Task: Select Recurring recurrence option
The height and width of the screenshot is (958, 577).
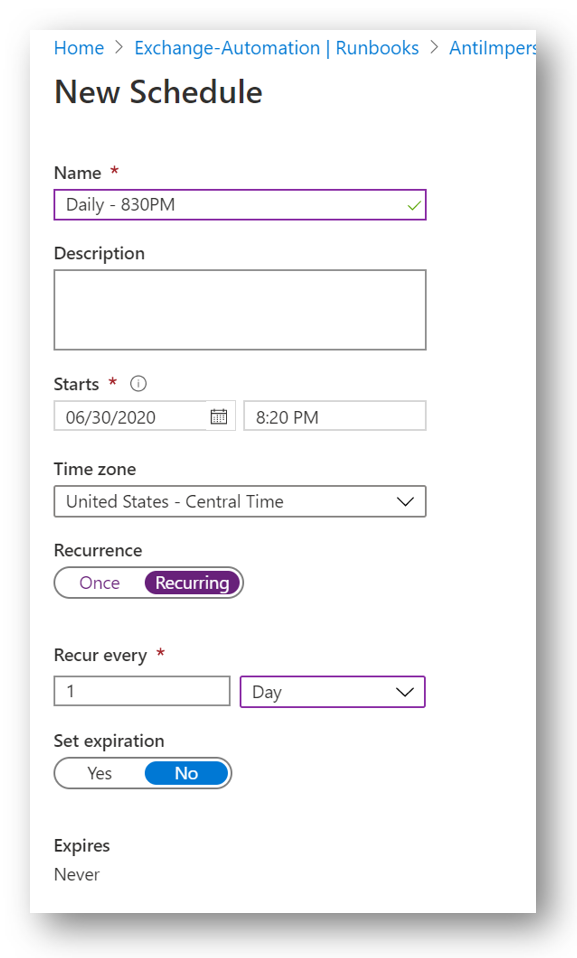Action: point(192,583)
